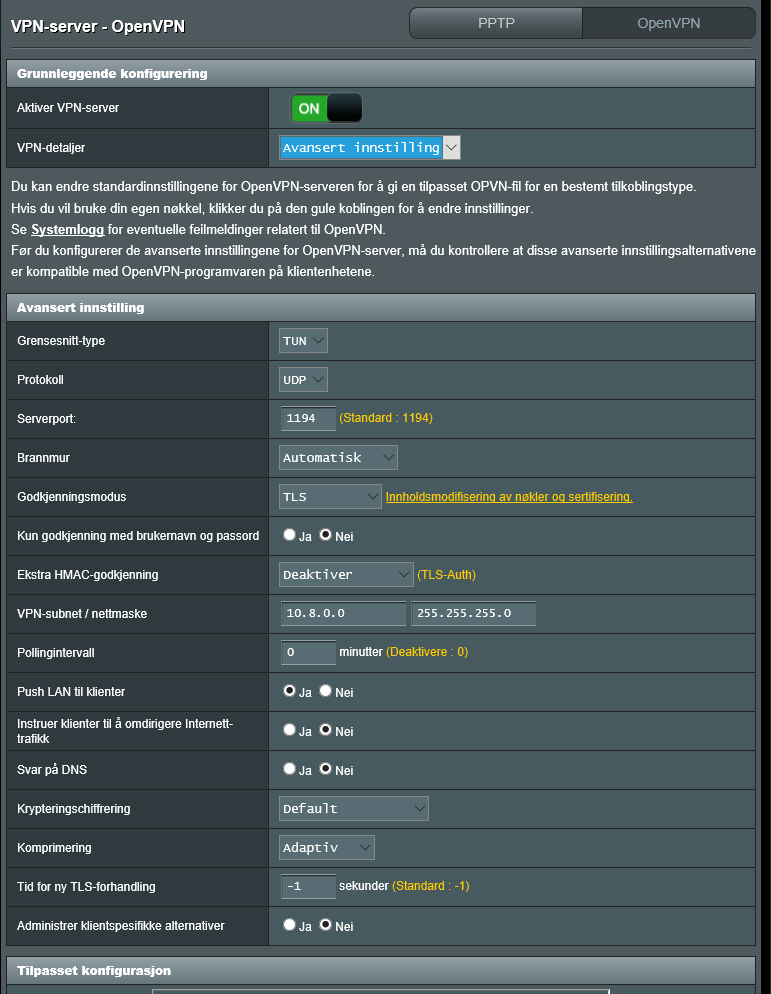Open the Grensesnitt-type TUN dropdown
The height and width of the screenshot is (994, 771).
point(303,340)
